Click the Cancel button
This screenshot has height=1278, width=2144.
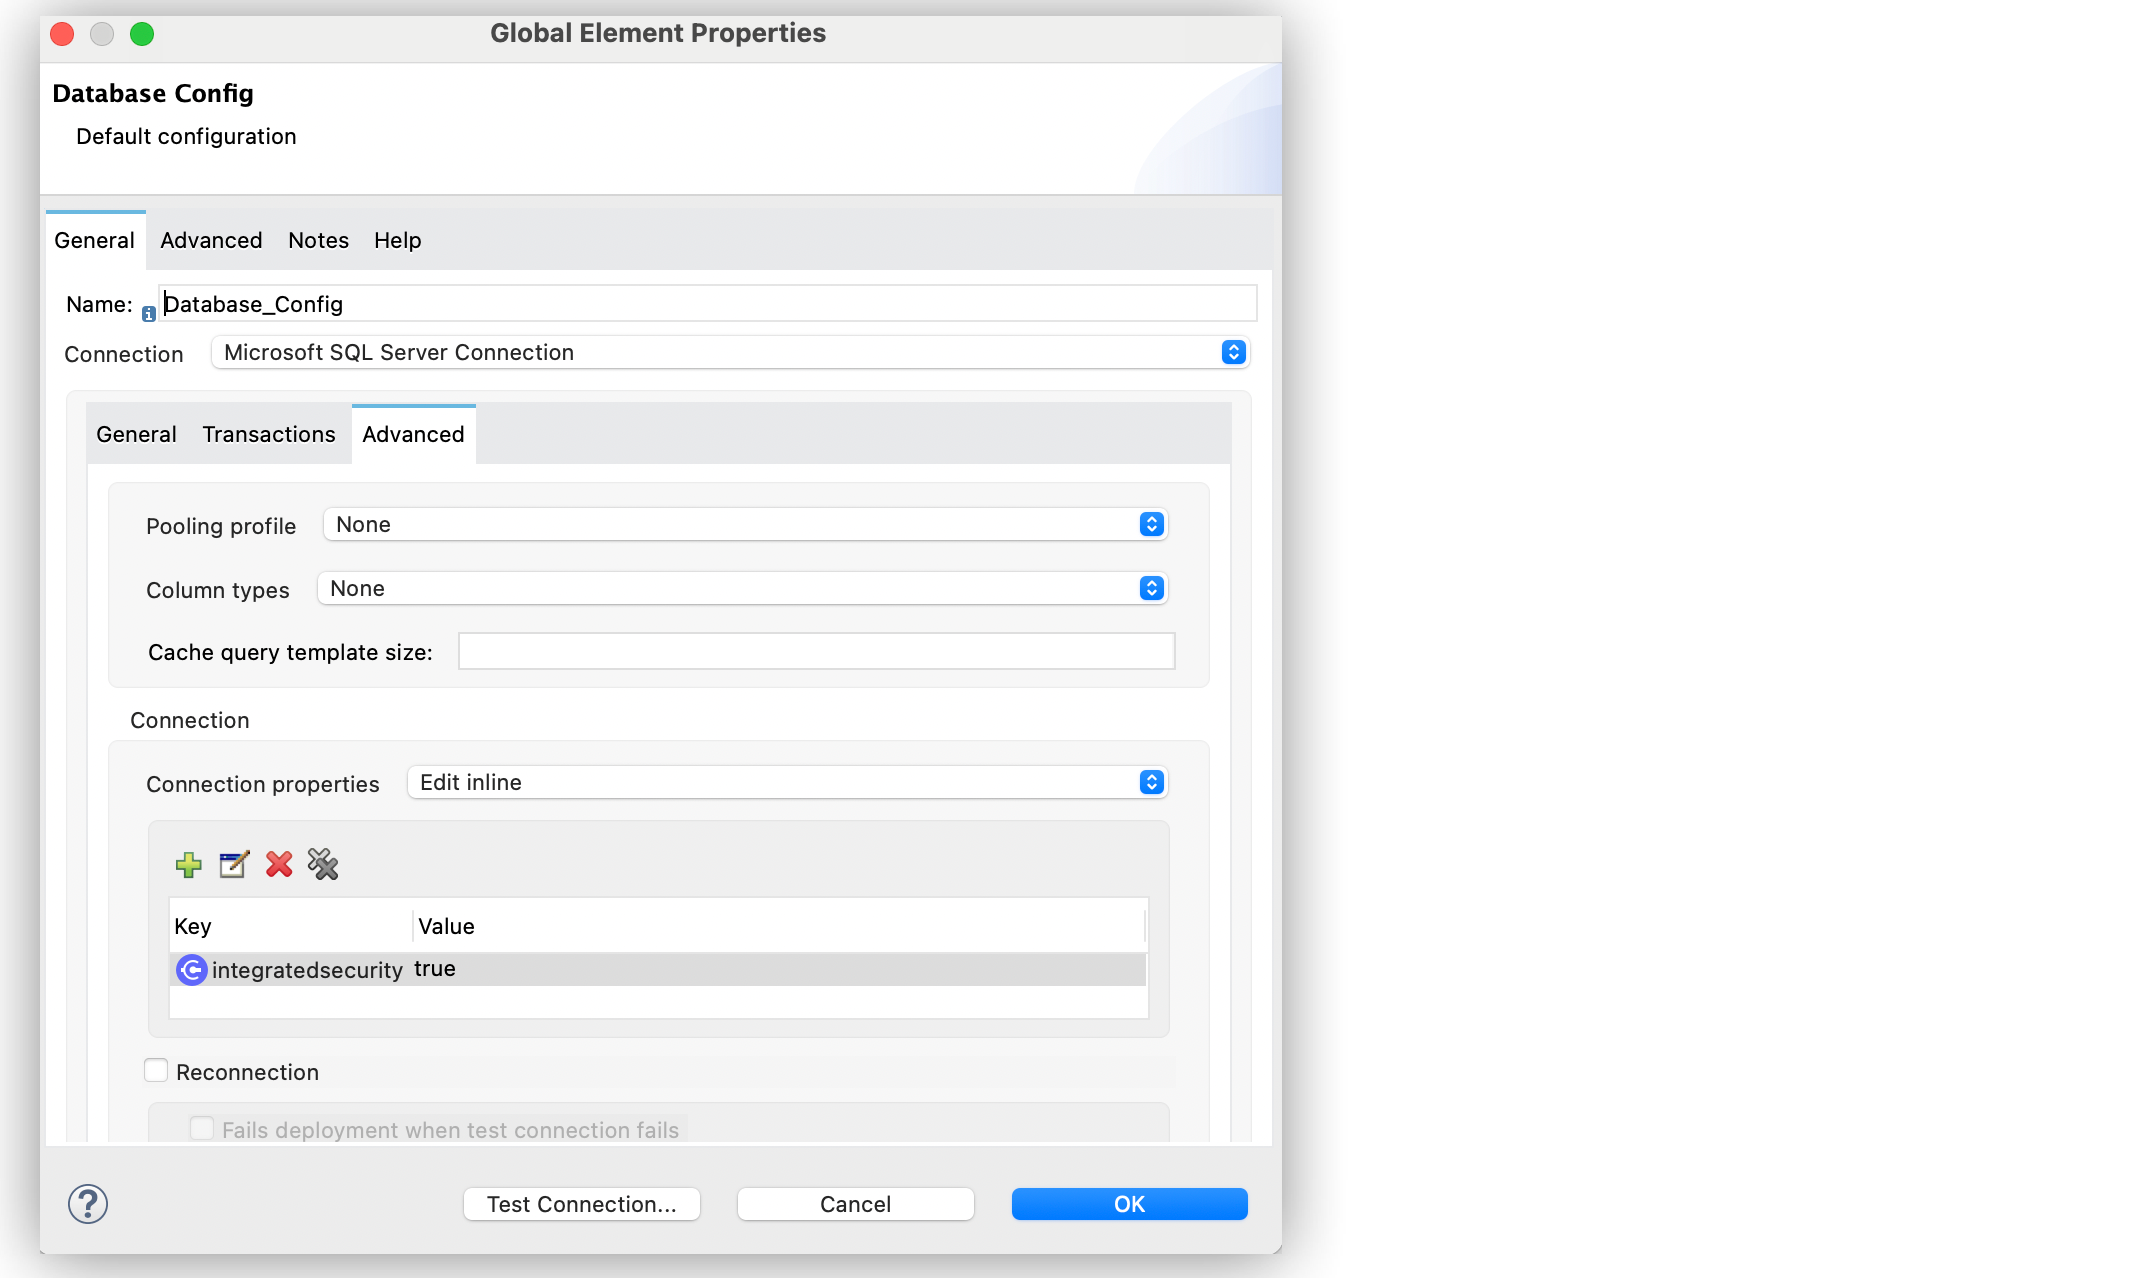(856, 1203)
